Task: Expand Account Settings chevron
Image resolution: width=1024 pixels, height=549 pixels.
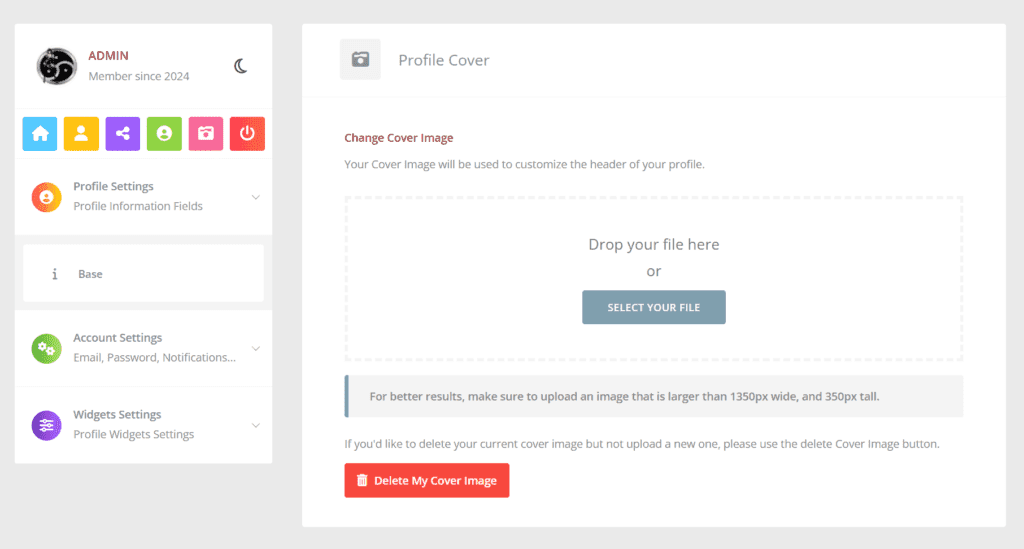Action: click(x=256, y=349)
